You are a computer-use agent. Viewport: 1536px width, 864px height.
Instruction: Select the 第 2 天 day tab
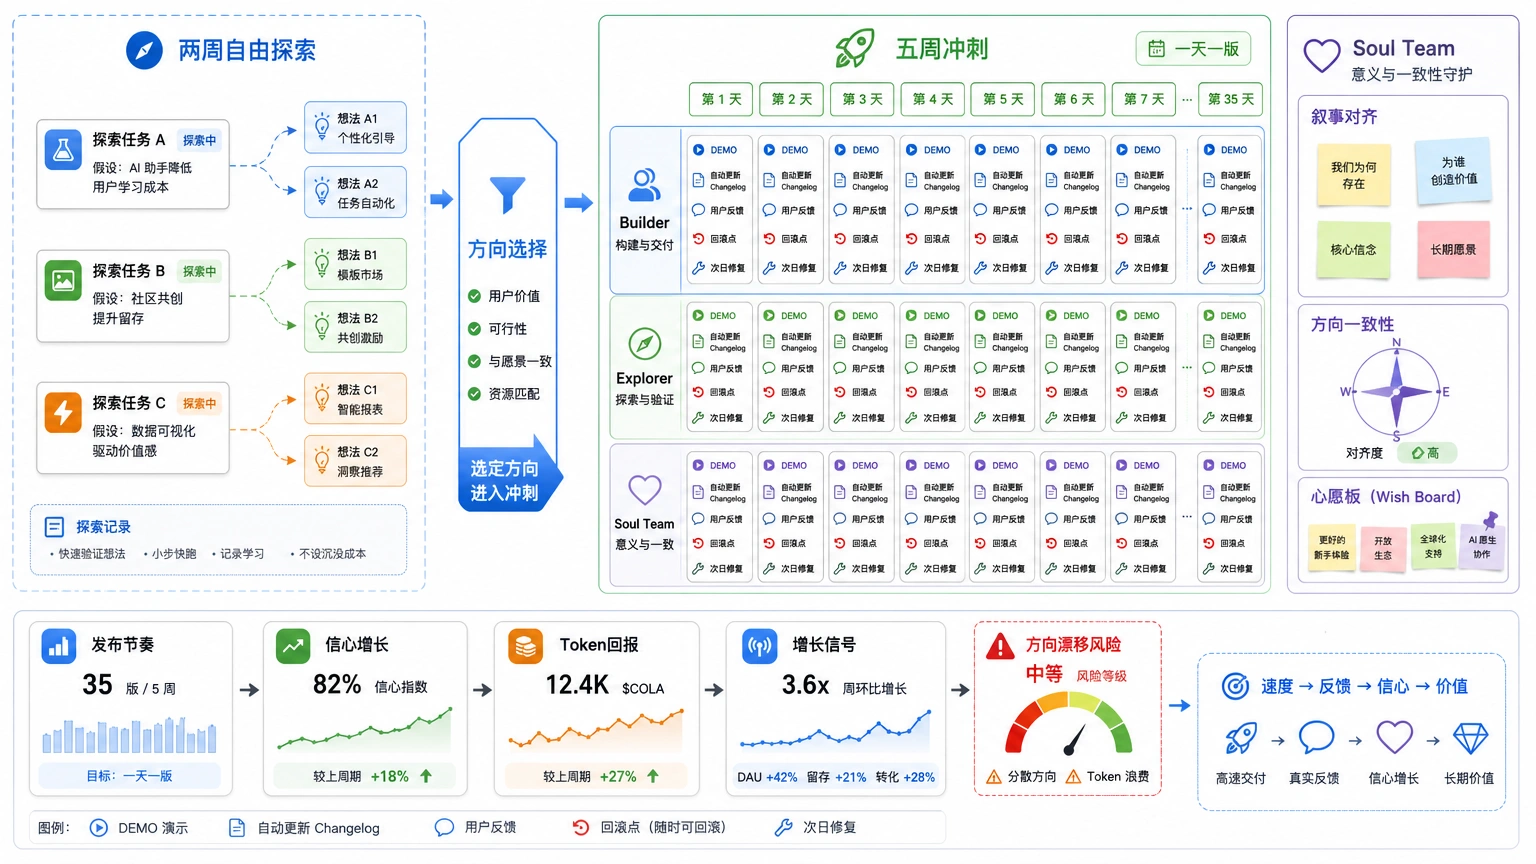792,99
